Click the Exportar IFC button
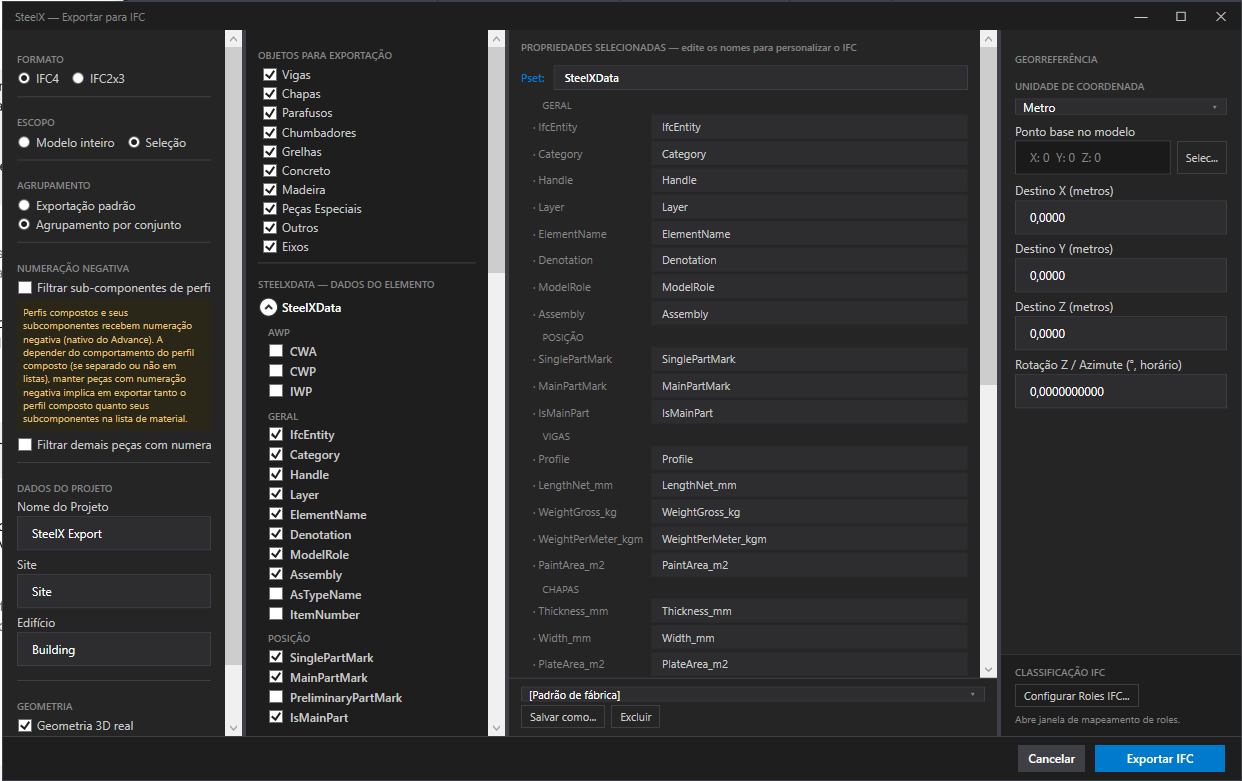1242x781 pixels. (x=1160, y=759)
